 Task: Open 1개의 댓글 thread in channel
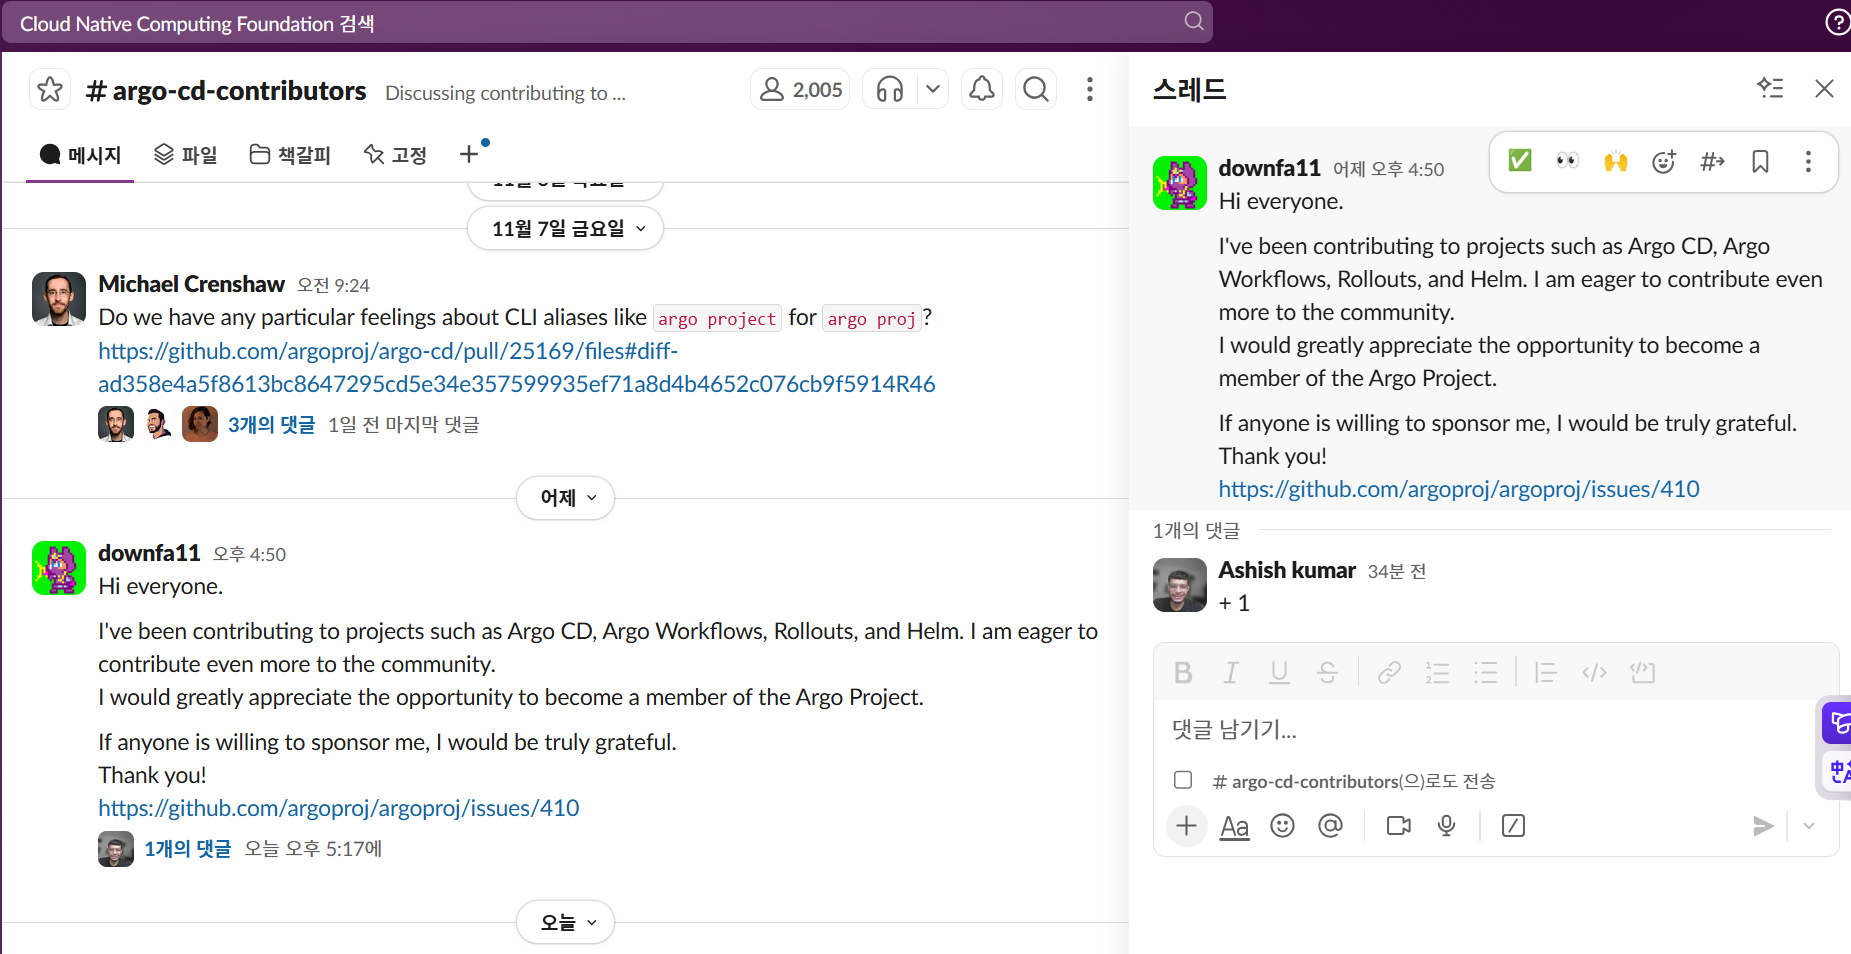pyautogui.click(x=188, y=849)
